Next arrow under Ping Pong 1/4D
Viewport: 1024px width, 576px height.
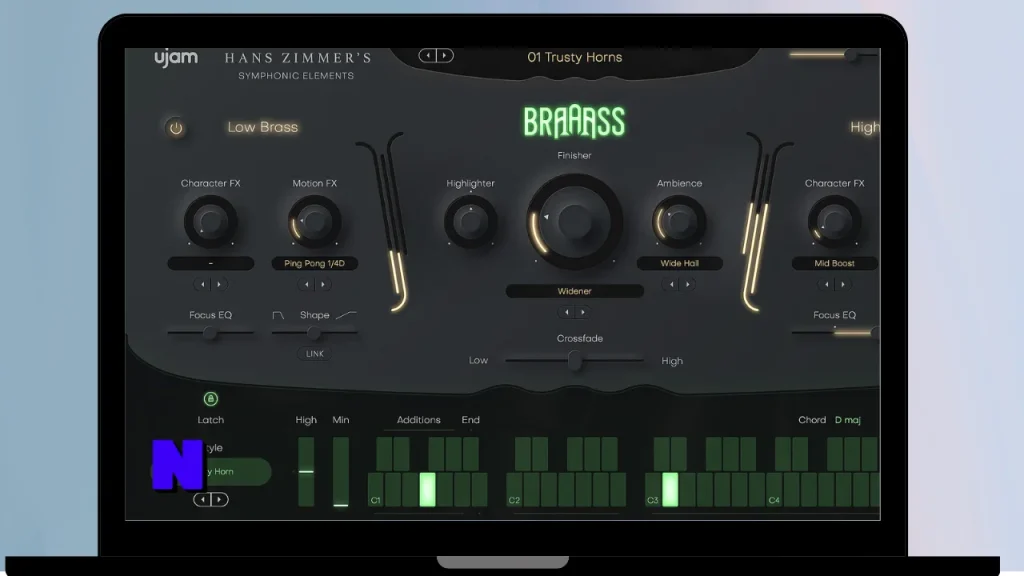tap(323, 284)
